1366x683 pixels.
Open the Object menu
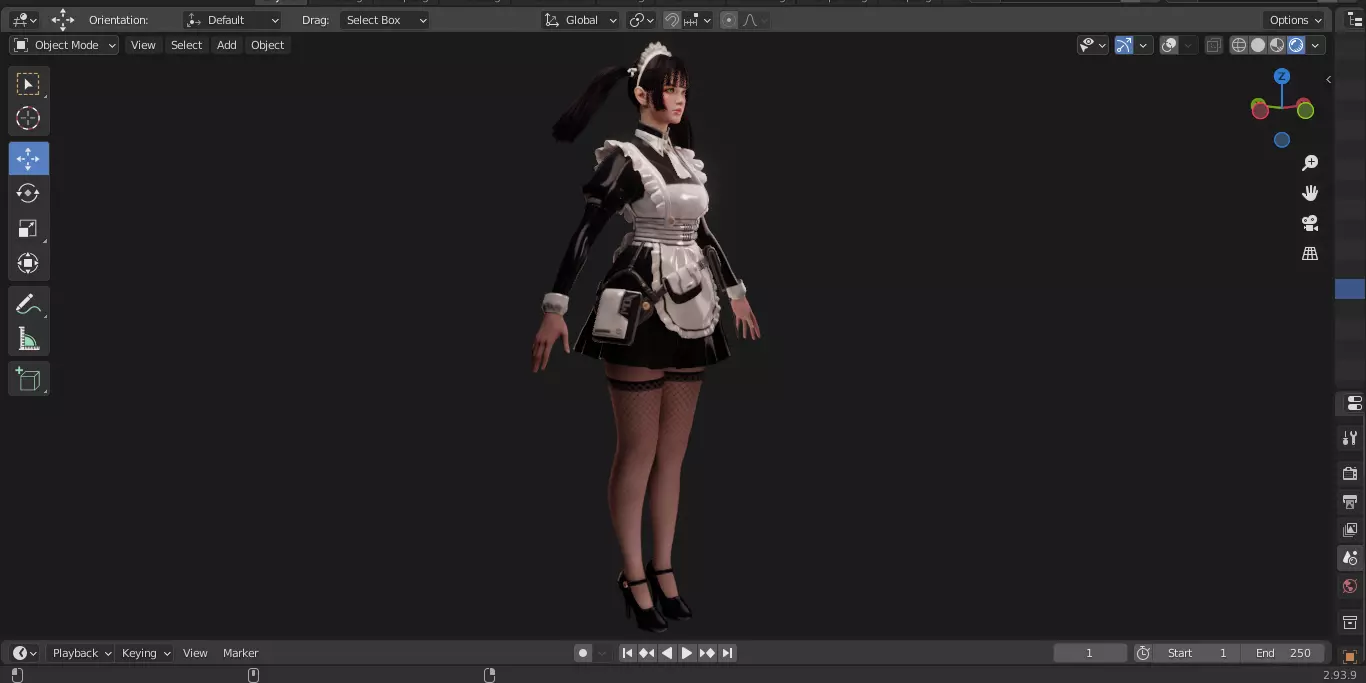point(267,45)
